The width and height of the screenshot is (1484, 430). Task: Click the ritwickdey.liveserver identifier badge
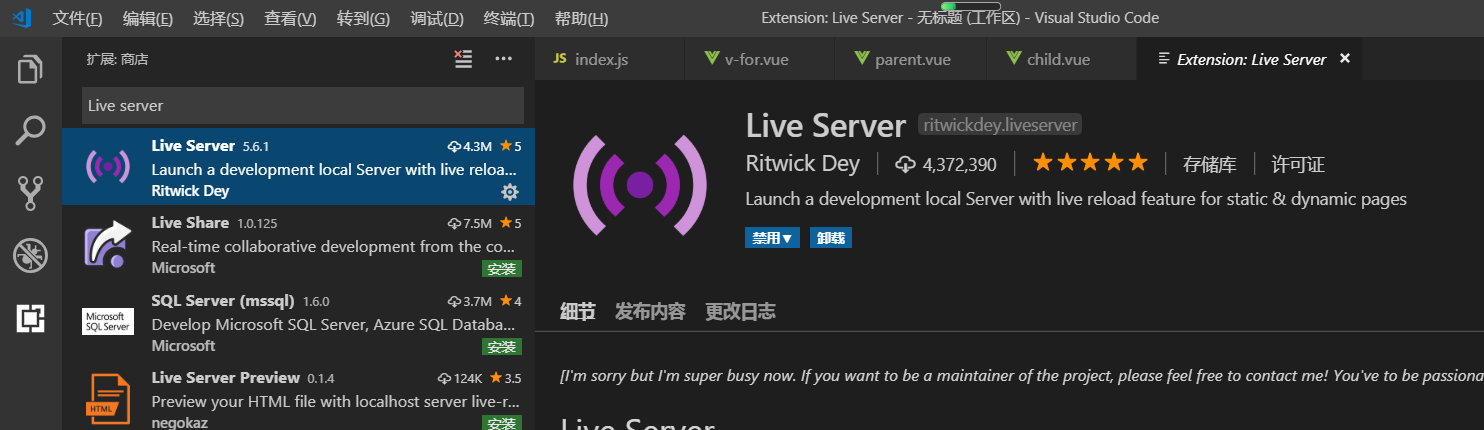1000,125
